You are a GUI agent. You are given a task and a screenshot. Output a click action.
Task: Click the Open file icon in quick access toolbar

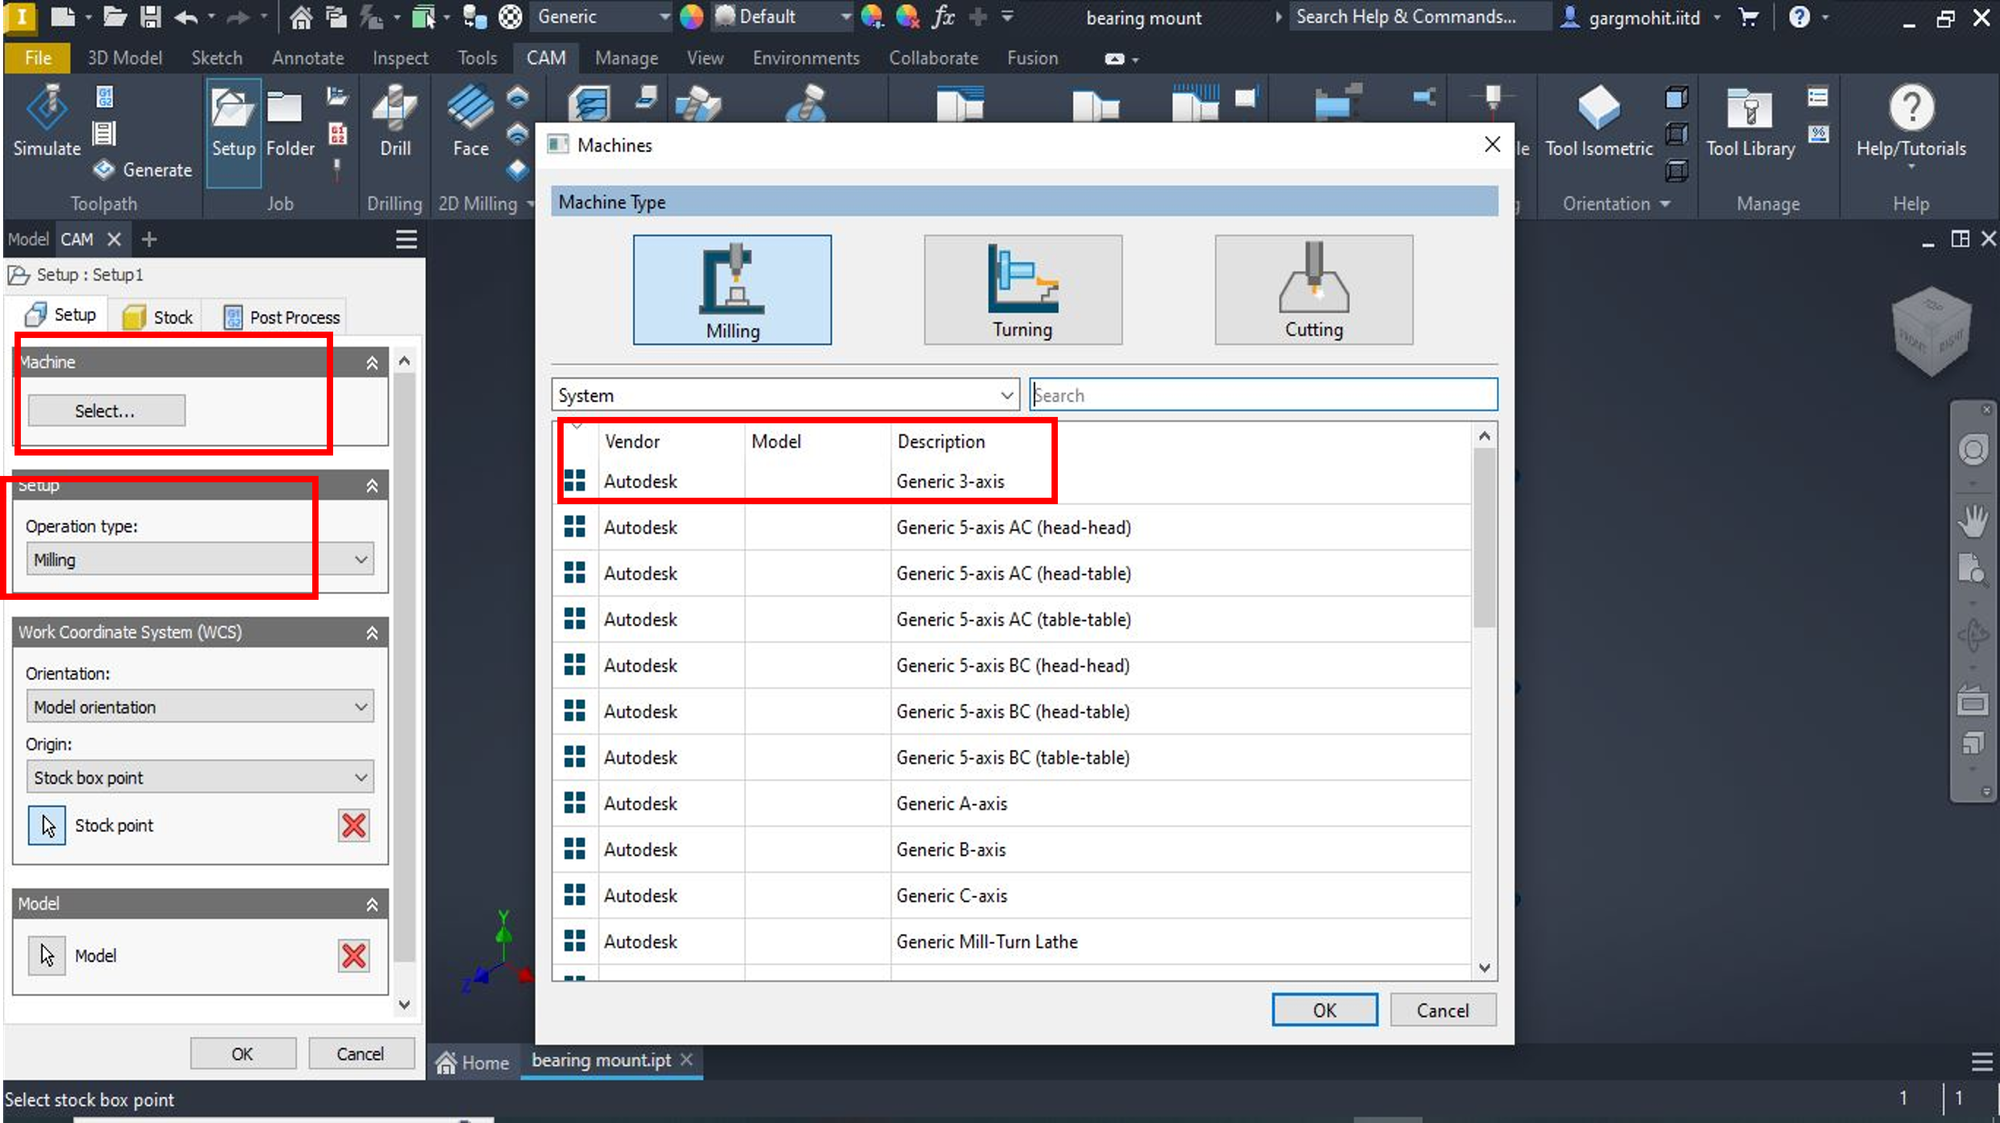tap(115, 17)
